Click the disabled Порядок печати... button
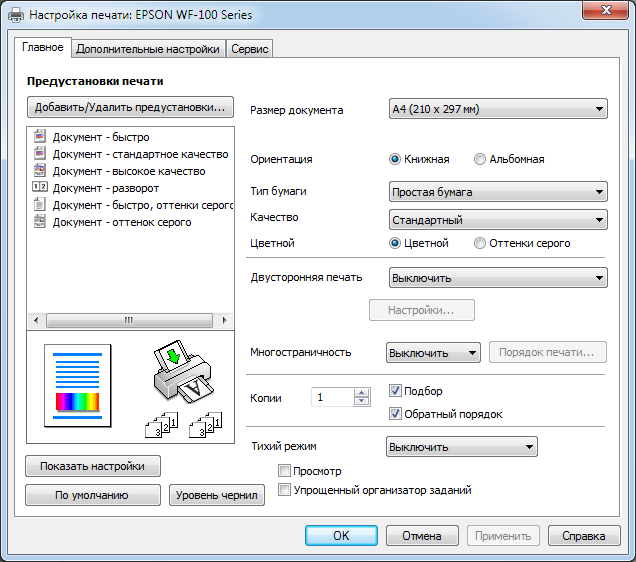Image resolution: width=636 pixels, height=562 pixels. tap(548, 352)
